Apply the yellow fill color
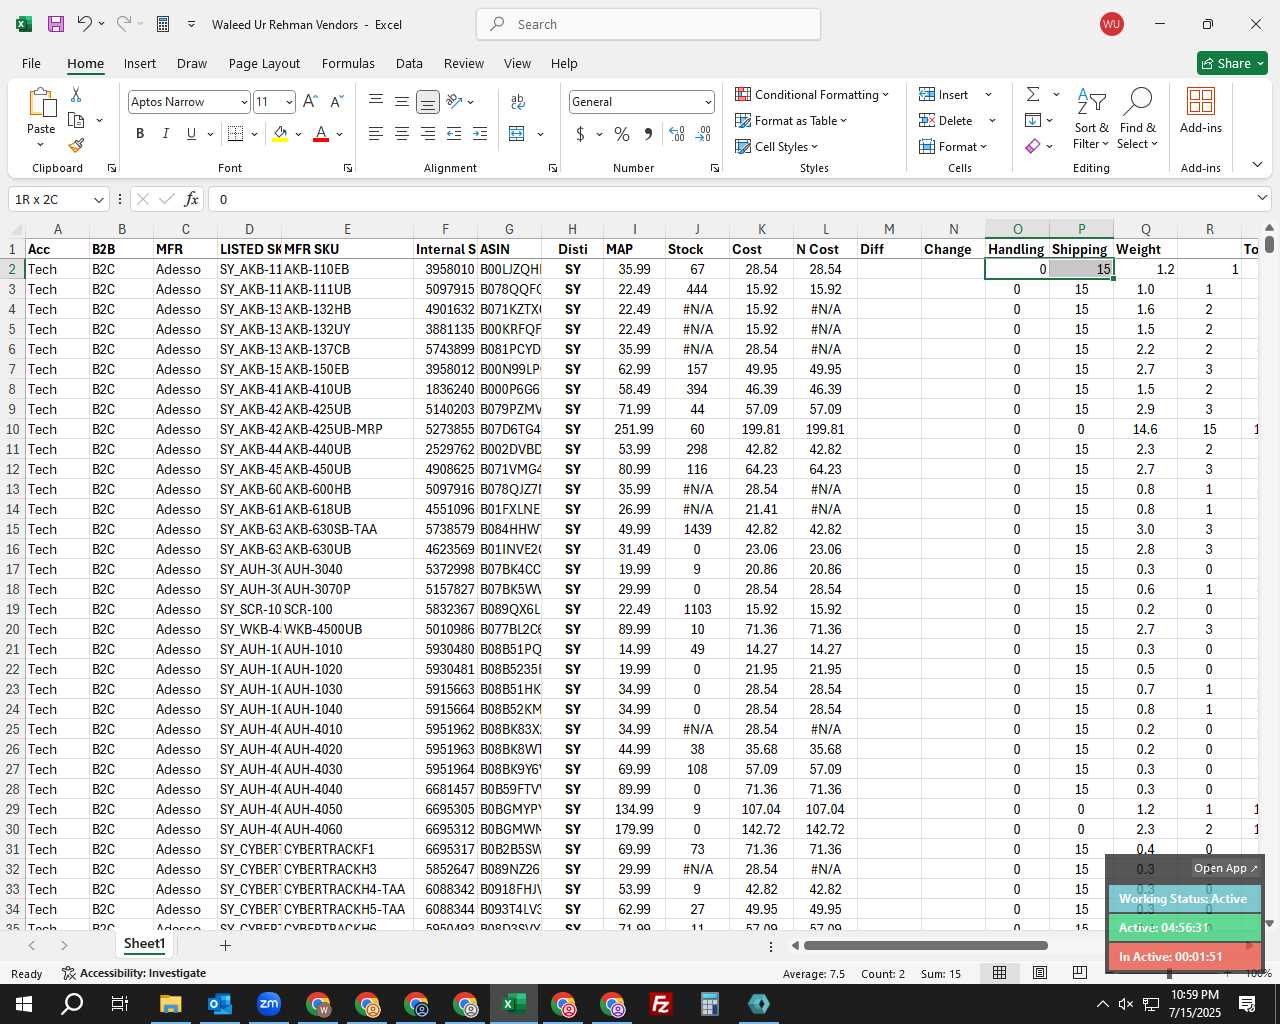 coord(280,133)
